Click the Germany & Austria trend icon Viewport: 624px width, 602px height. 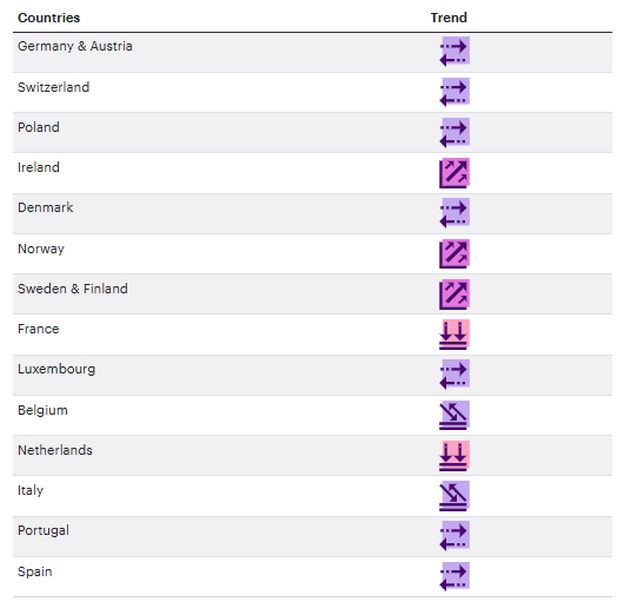454,52
